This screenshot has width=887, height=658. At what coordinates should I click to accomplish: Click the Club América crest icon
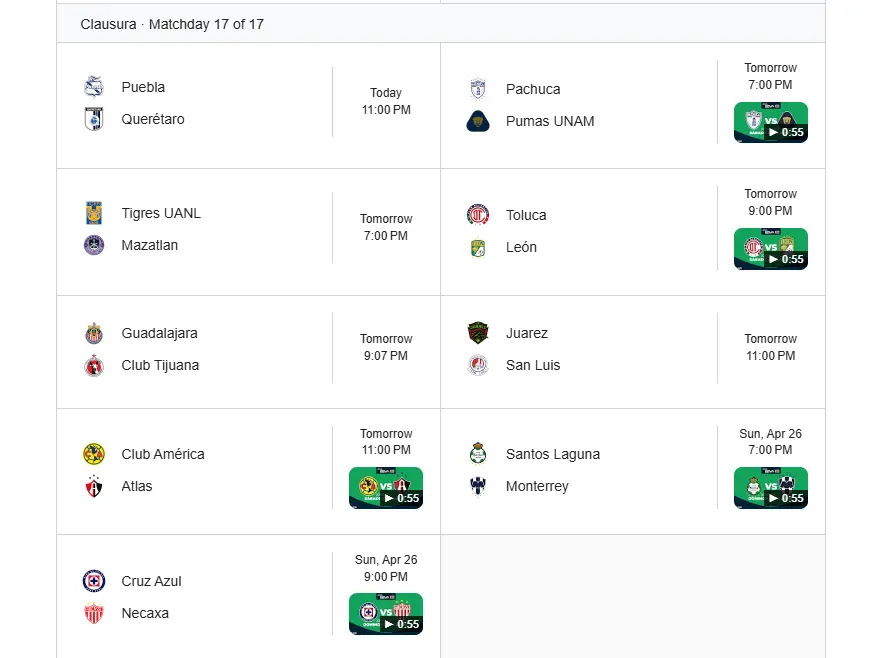(94, 454)
